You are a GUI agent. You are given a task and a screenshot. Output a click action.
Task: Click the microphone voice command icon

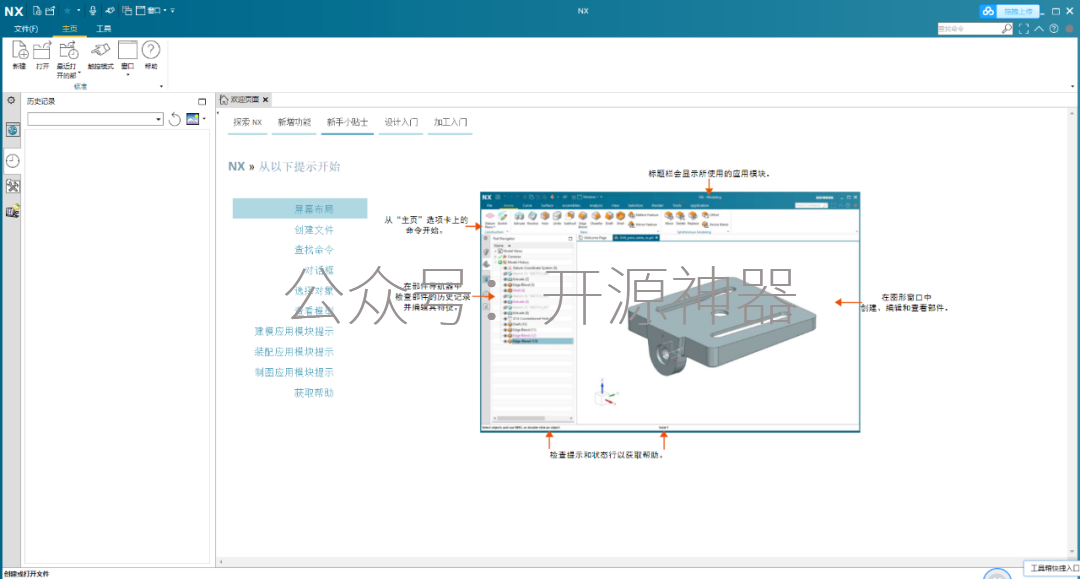(x=92, y=10)
